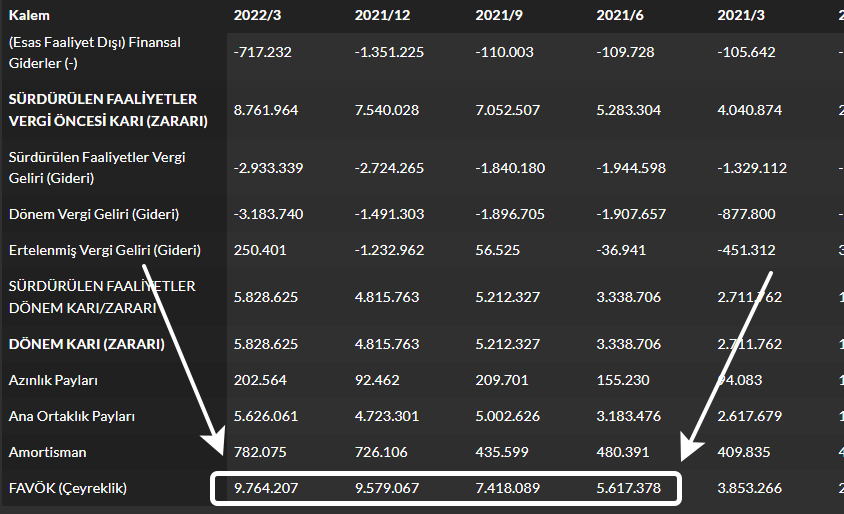Click the Kalem column header

pyautogui.click(x=29, y=16)
